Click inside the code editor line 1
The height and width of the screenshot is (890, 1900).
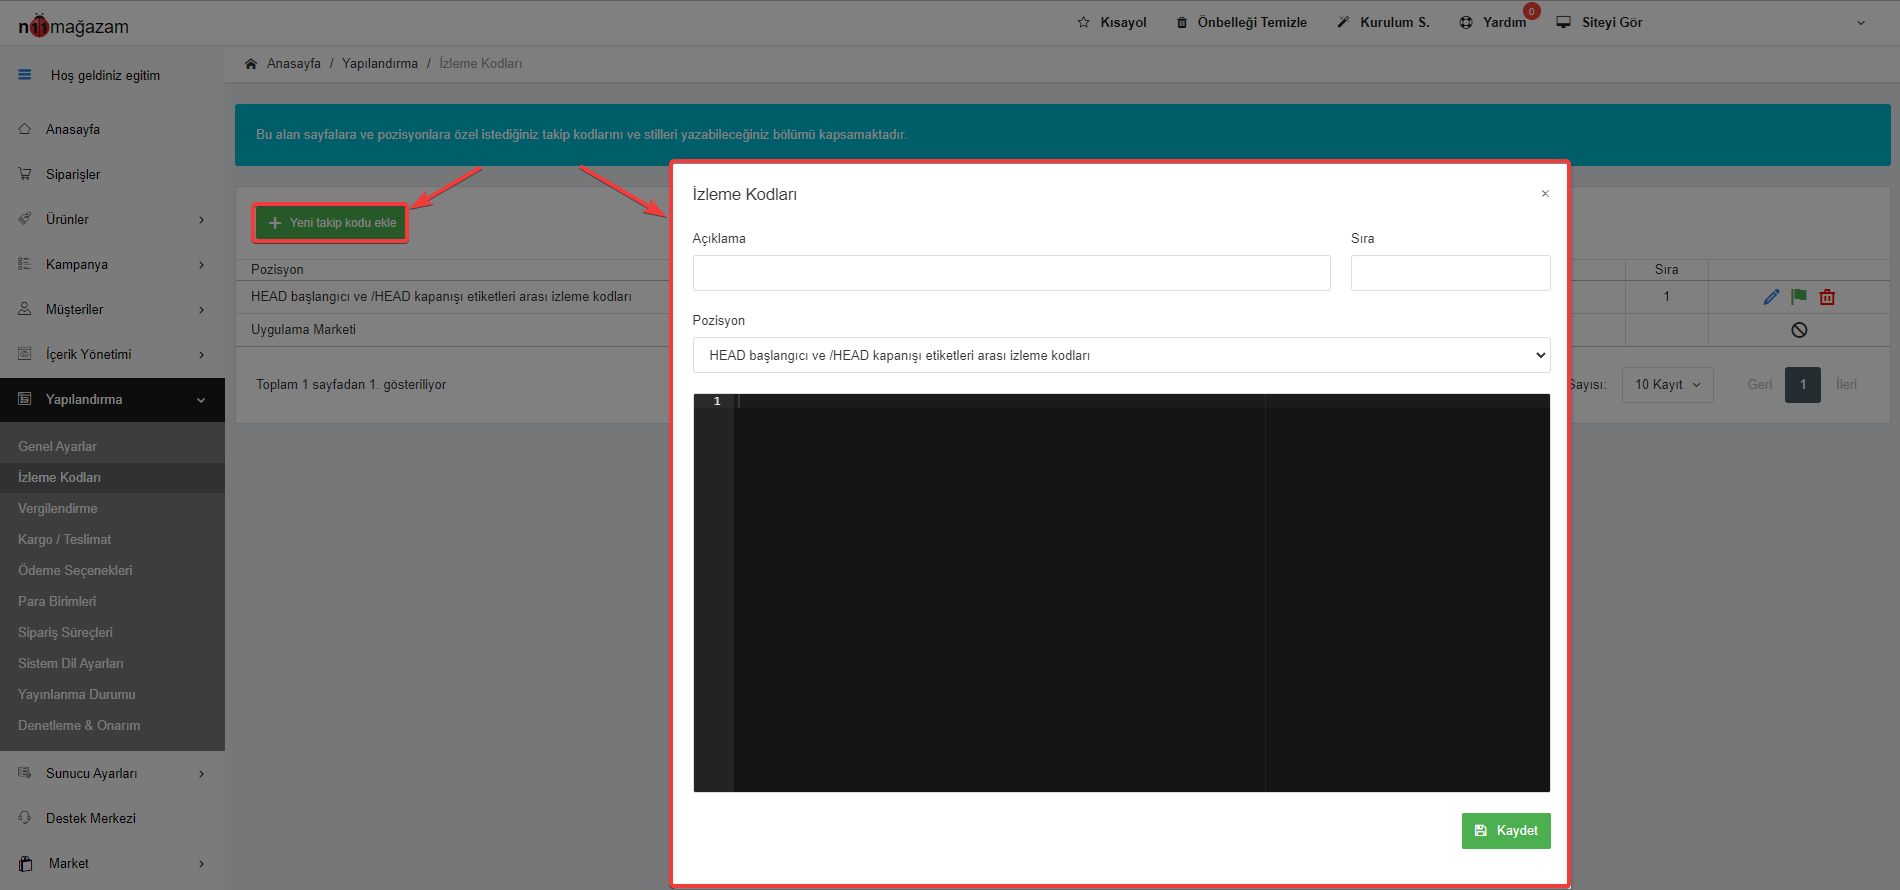coord(1140,401)
